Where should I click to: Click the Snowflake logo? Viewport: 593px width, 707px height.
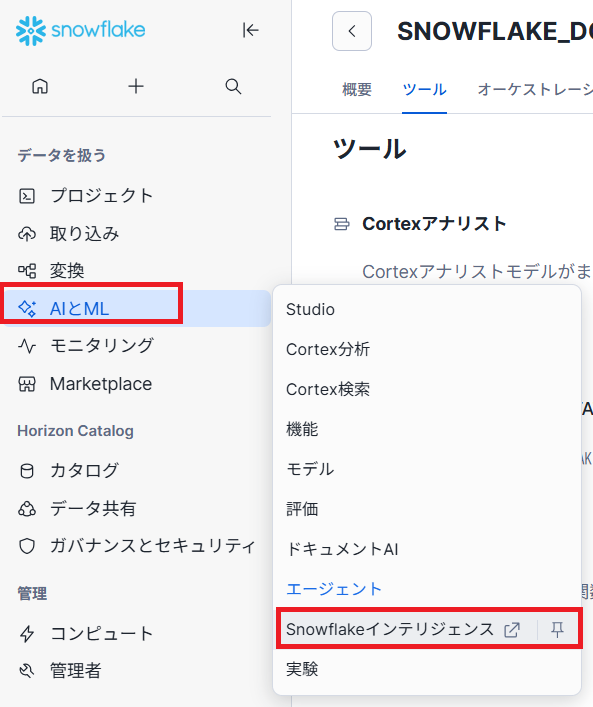click(81, 31)
